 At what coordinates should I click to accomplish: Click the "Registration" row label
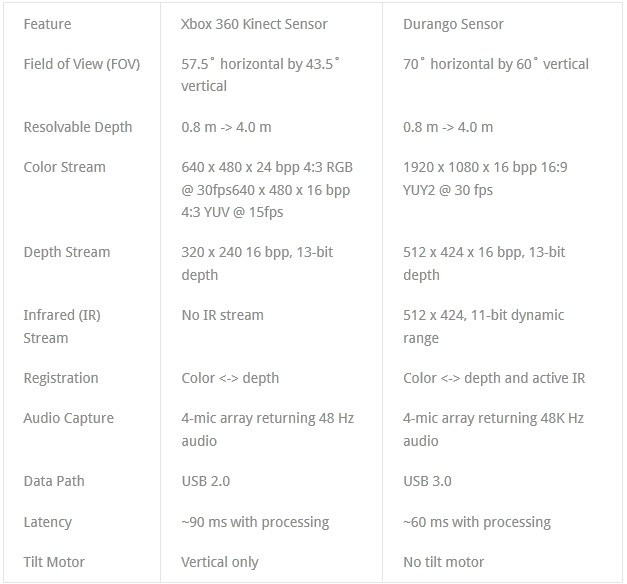61,378
